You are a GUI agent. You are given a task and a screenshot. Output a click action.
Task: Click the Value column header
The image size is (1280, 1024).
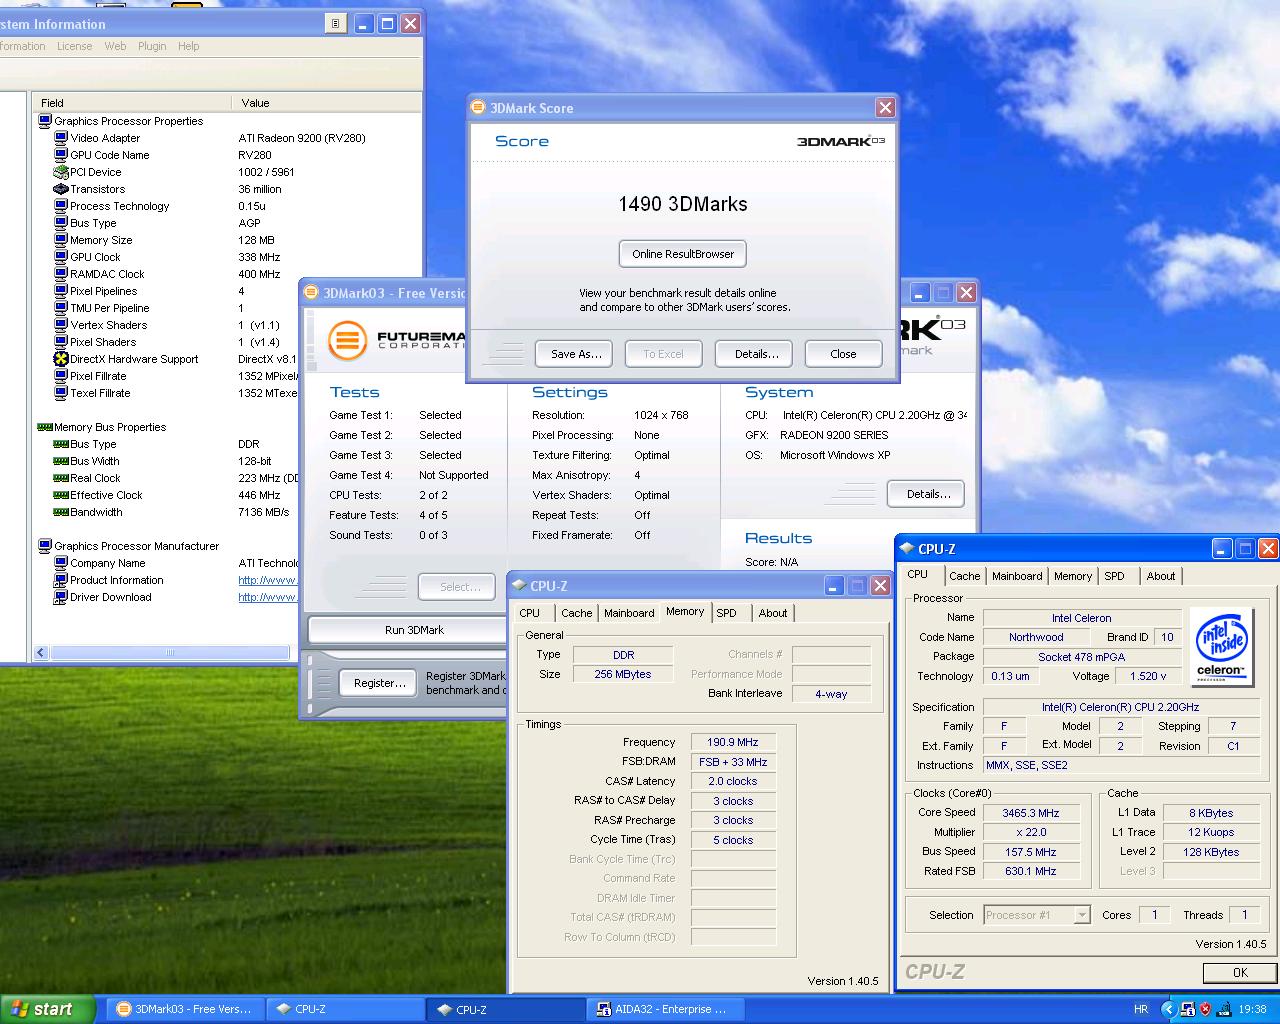point(327,103)
